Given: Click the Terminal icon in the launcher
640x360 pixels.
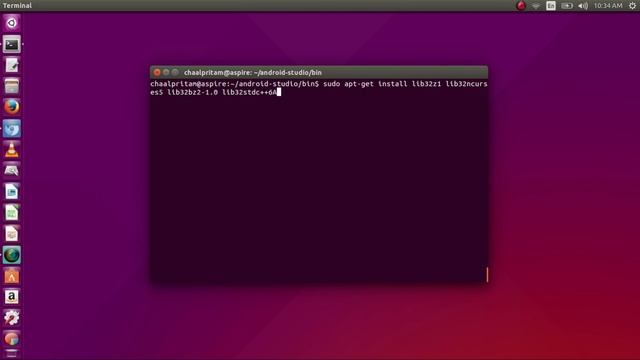Looking at the screenshot, I should pyautogui.click(x=11, y=44).
